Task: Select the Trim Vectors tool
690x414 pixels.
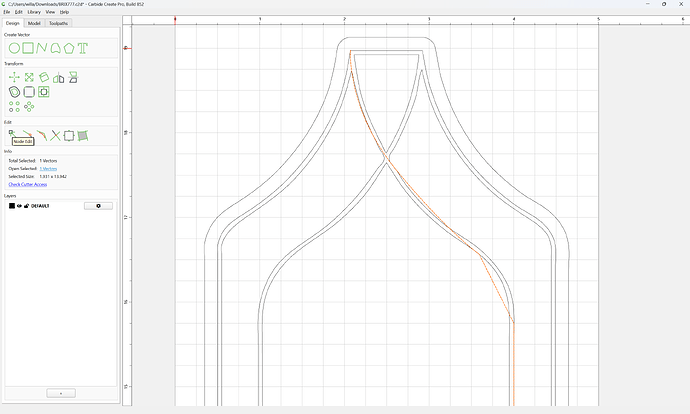Action: [x=55, y=136]
